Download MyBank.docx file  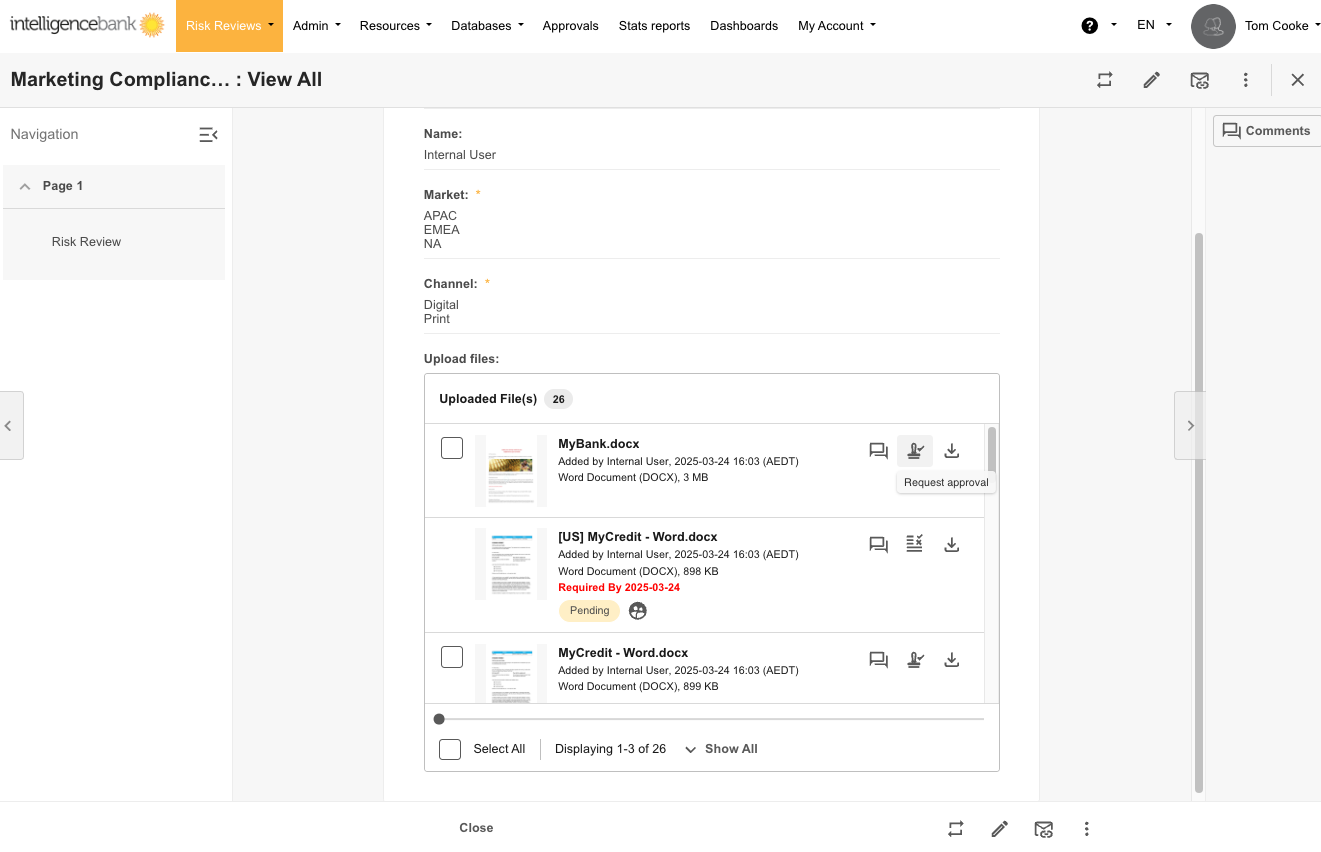[952, 451]
